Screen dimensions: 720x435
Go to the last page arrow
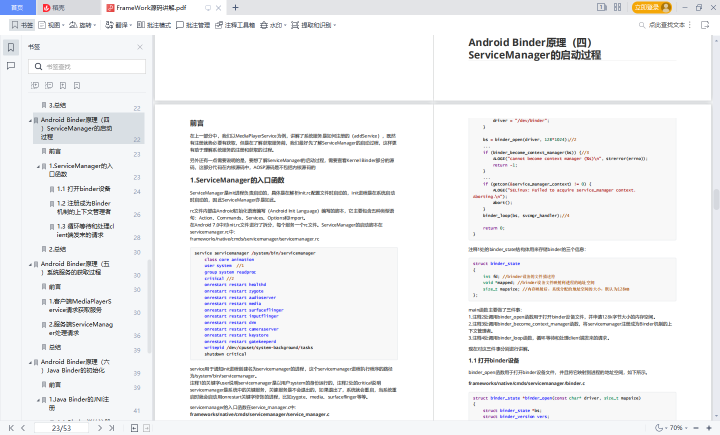pyautogui.click(x=112, y=428)
